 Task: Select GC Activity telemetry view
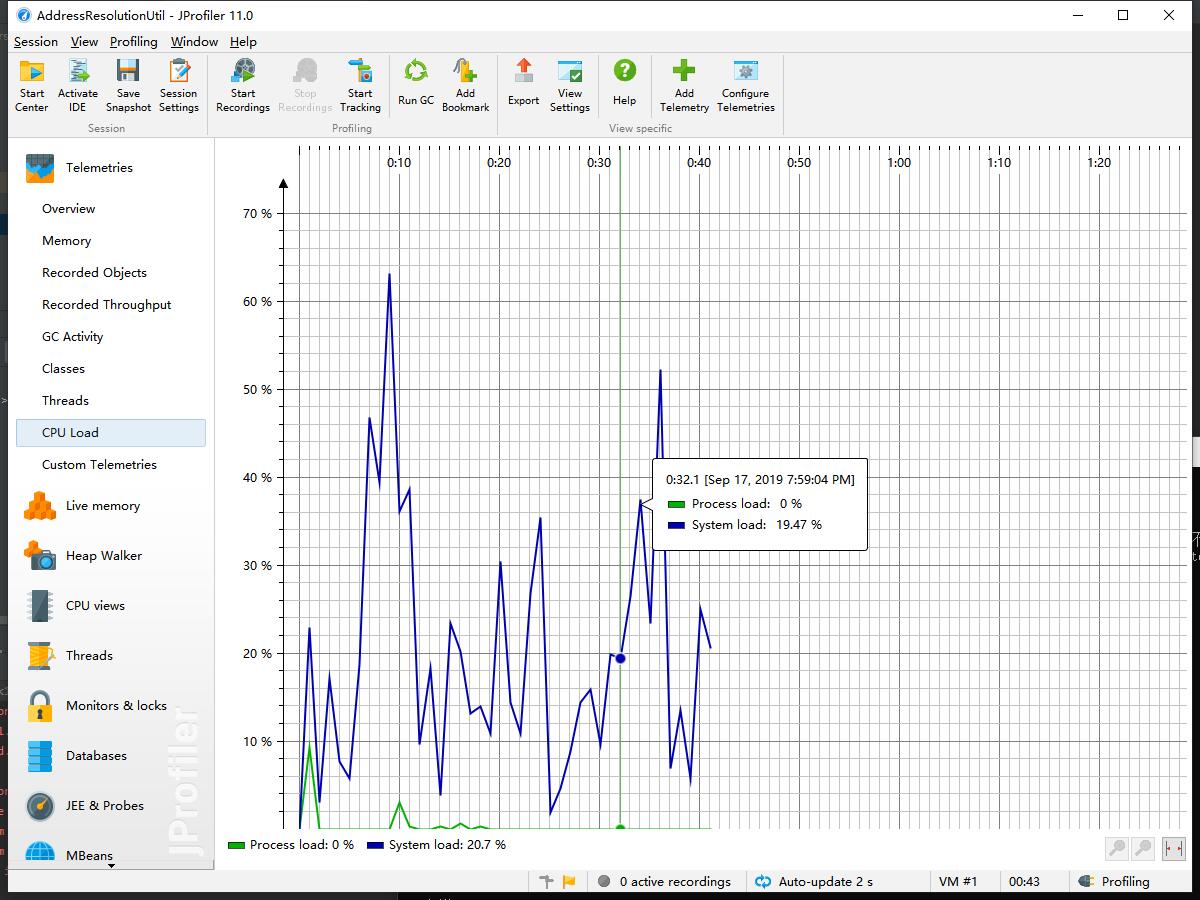(x=72, y=337)
